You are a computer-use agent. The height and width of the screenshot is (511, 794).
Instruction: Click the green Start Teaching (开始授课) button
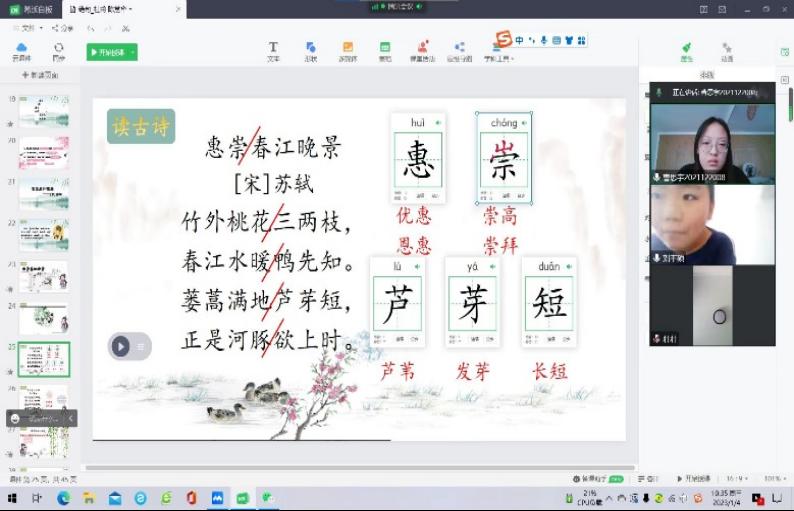[107, 52]
